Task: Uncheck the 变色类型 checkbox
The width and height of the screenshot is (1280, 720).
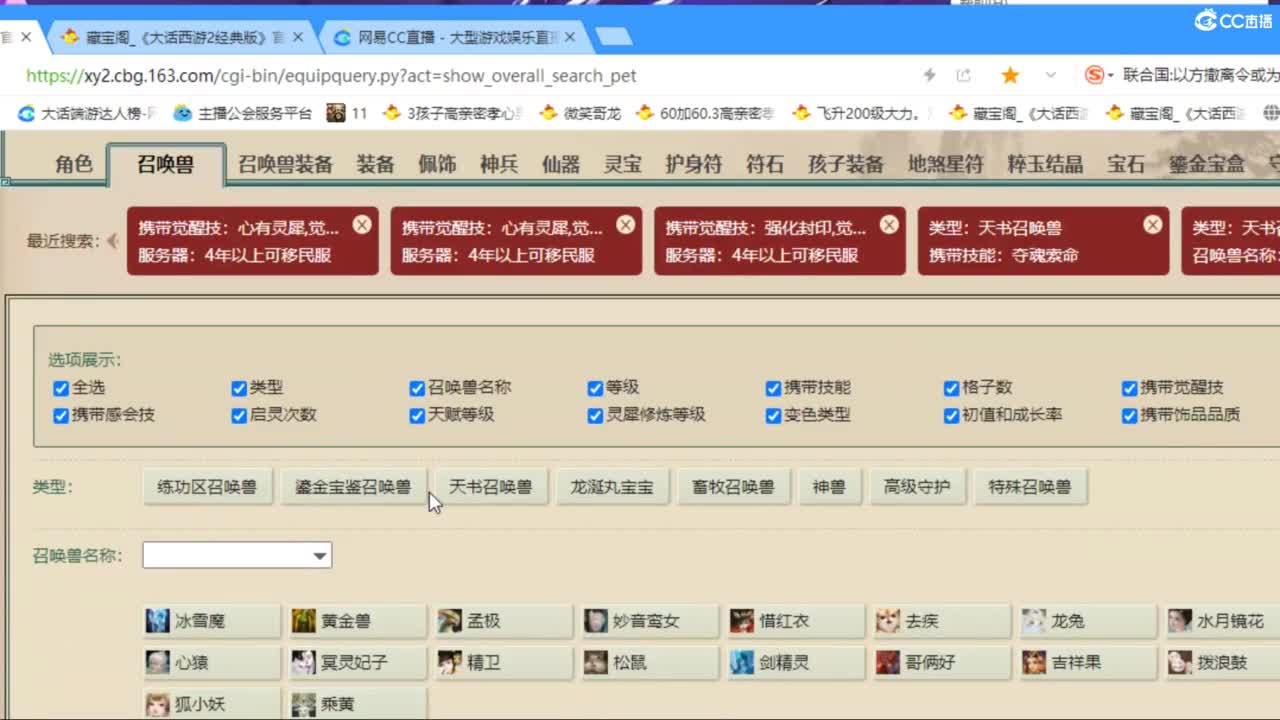Action: coord(773,415)
